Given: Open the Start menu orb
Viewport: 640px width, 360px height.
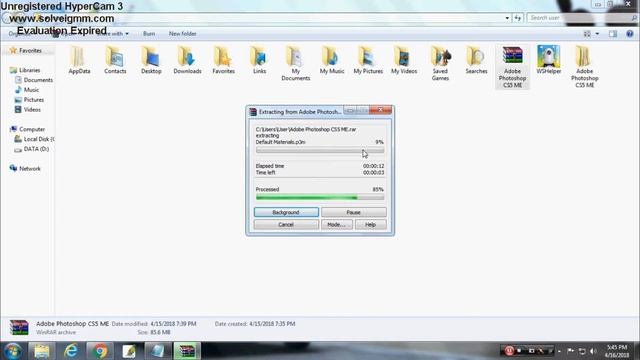Looking at the screenshot, I should (13, 351).
